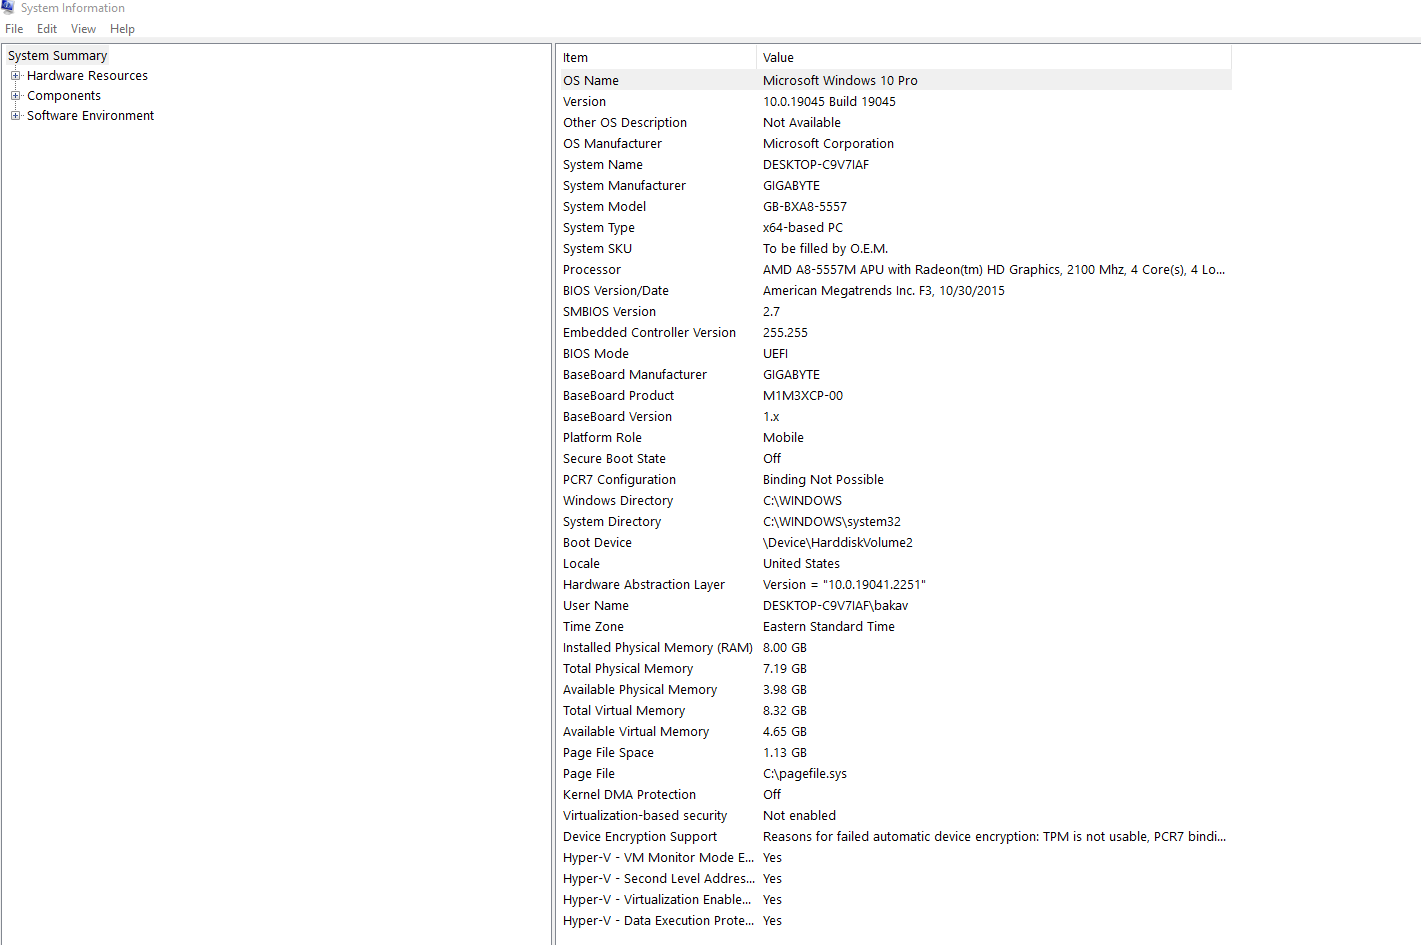Select the BIOS Version/Date row
This screenshot has width=1421, height=945.
point(616,291)
